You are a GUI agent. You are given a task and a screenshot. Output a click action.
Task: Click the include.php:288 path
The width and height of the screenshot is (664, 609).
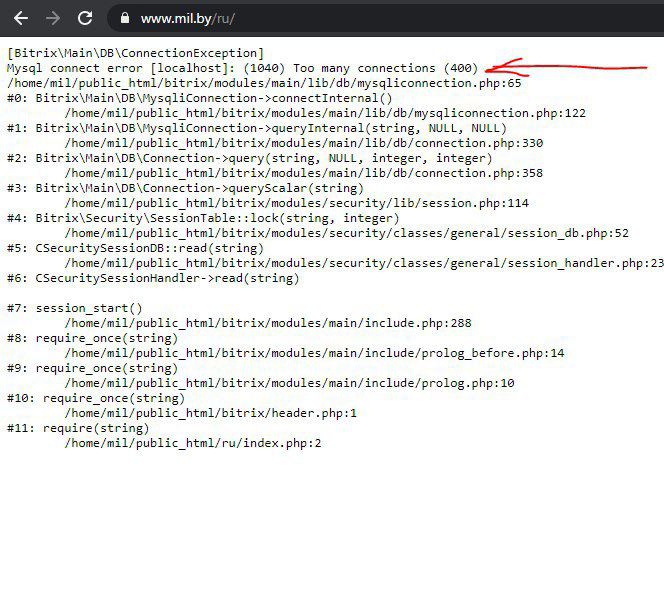pos(268,323)
